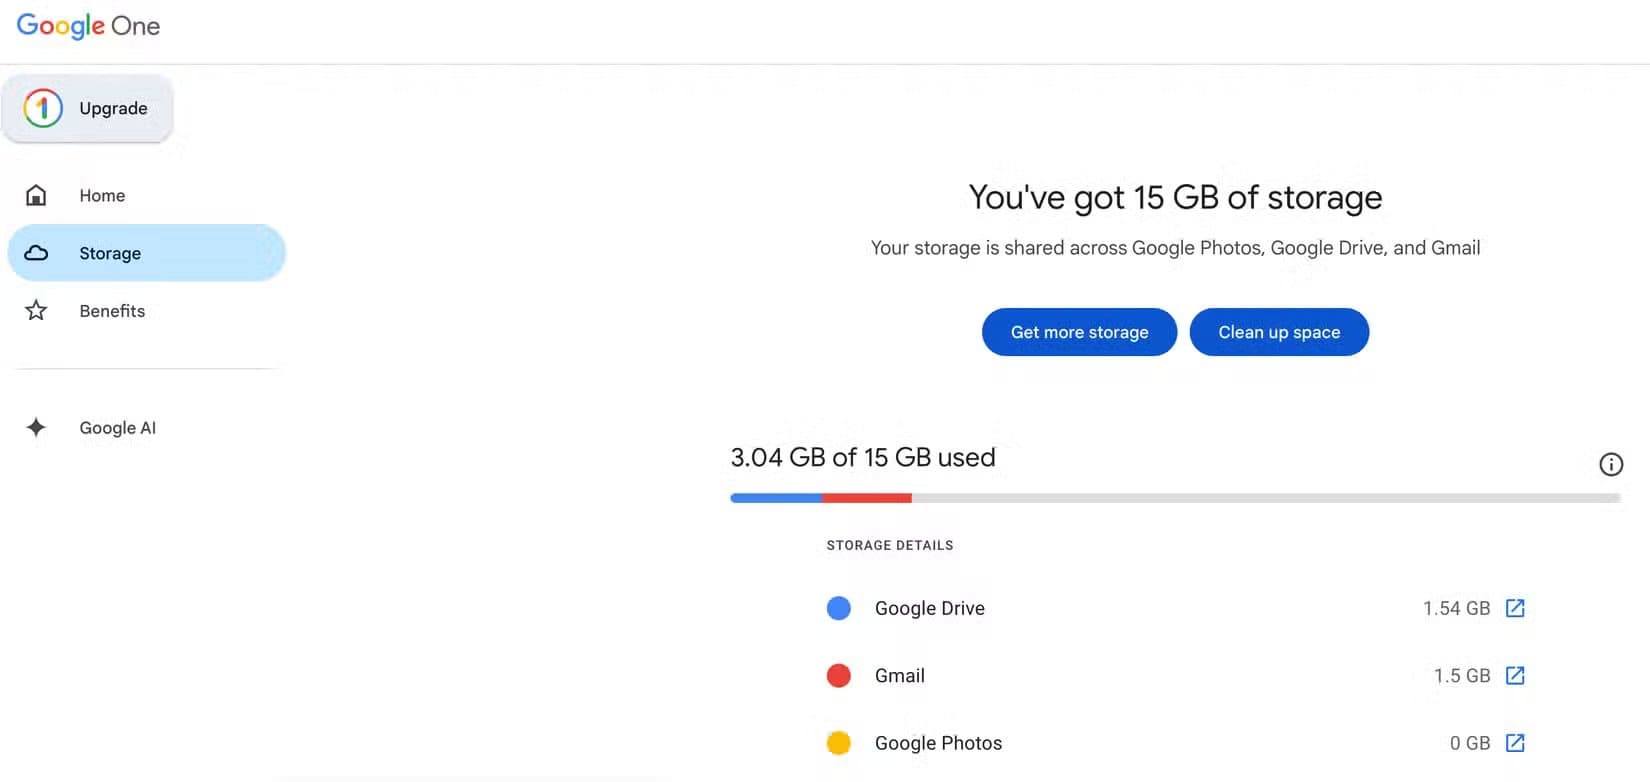Open Google Photos using its external link icon
The width and height of the screenshot is (1650, 782).
point(1516,743)
